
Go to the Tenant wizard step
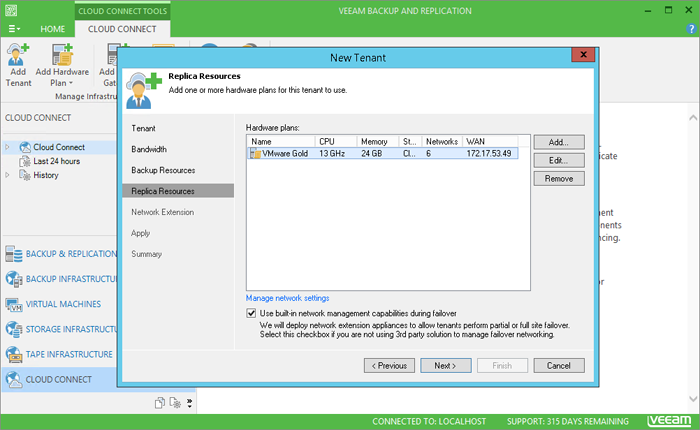[x=143, y=128]
